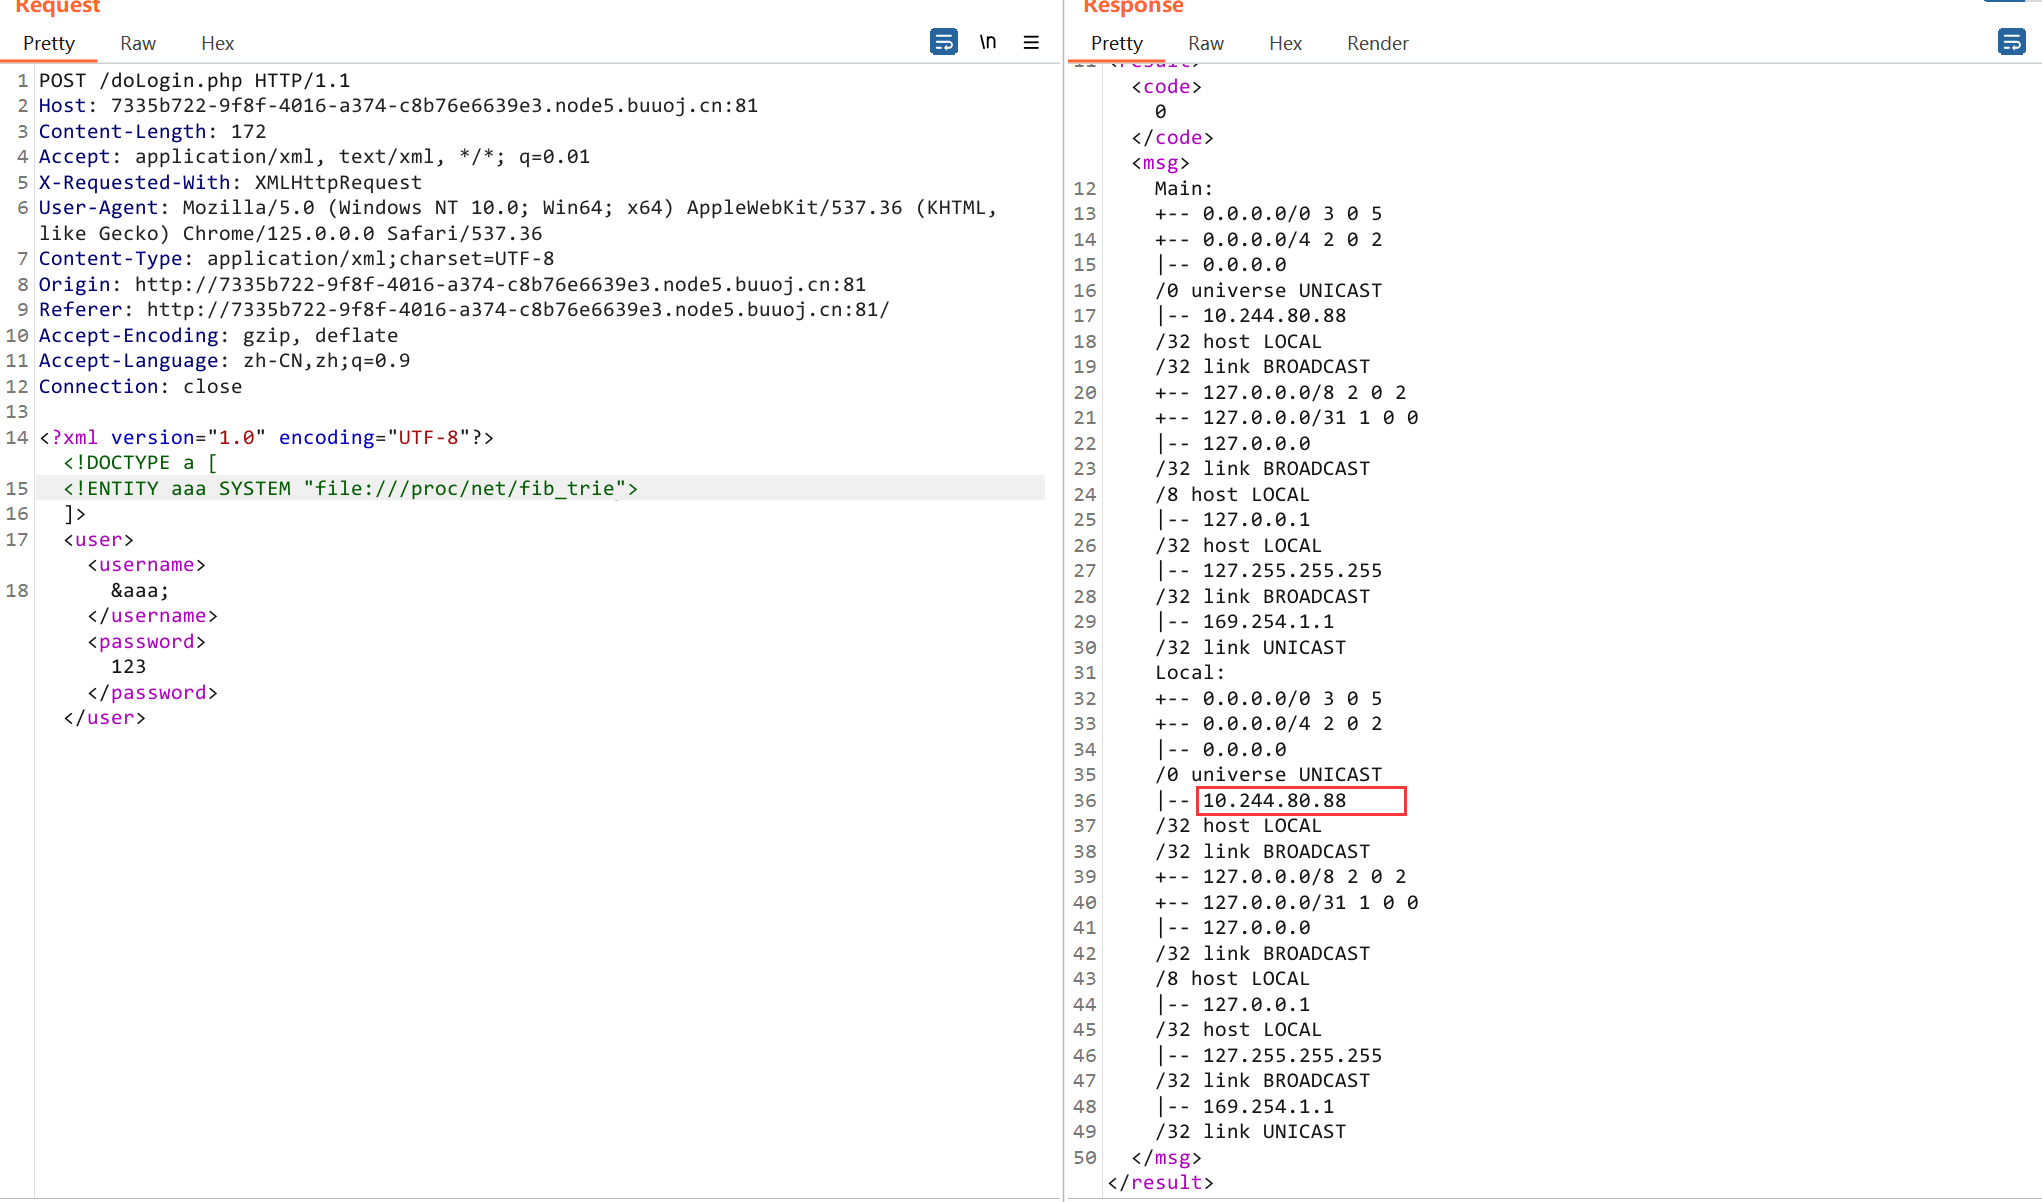Select the Response Raw tab
This screenshot has height=1202, width=2042.
click(1206, 43)
